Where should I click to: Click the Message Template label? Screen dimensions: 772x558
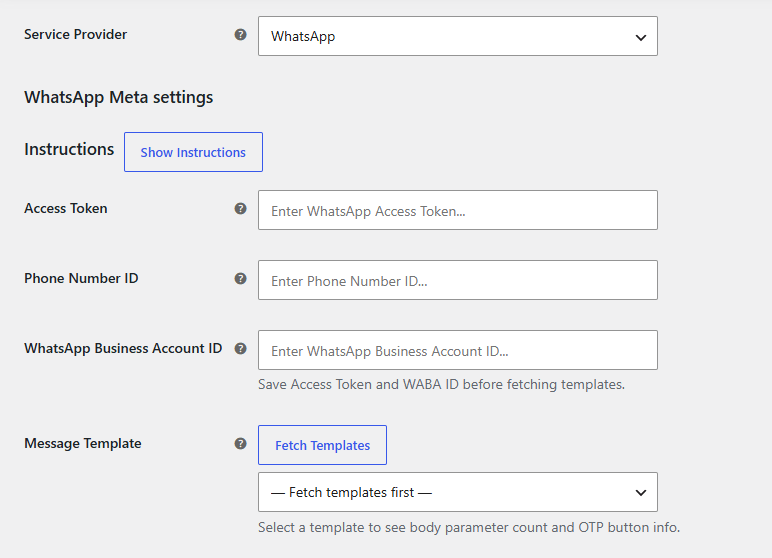[83, 443]
